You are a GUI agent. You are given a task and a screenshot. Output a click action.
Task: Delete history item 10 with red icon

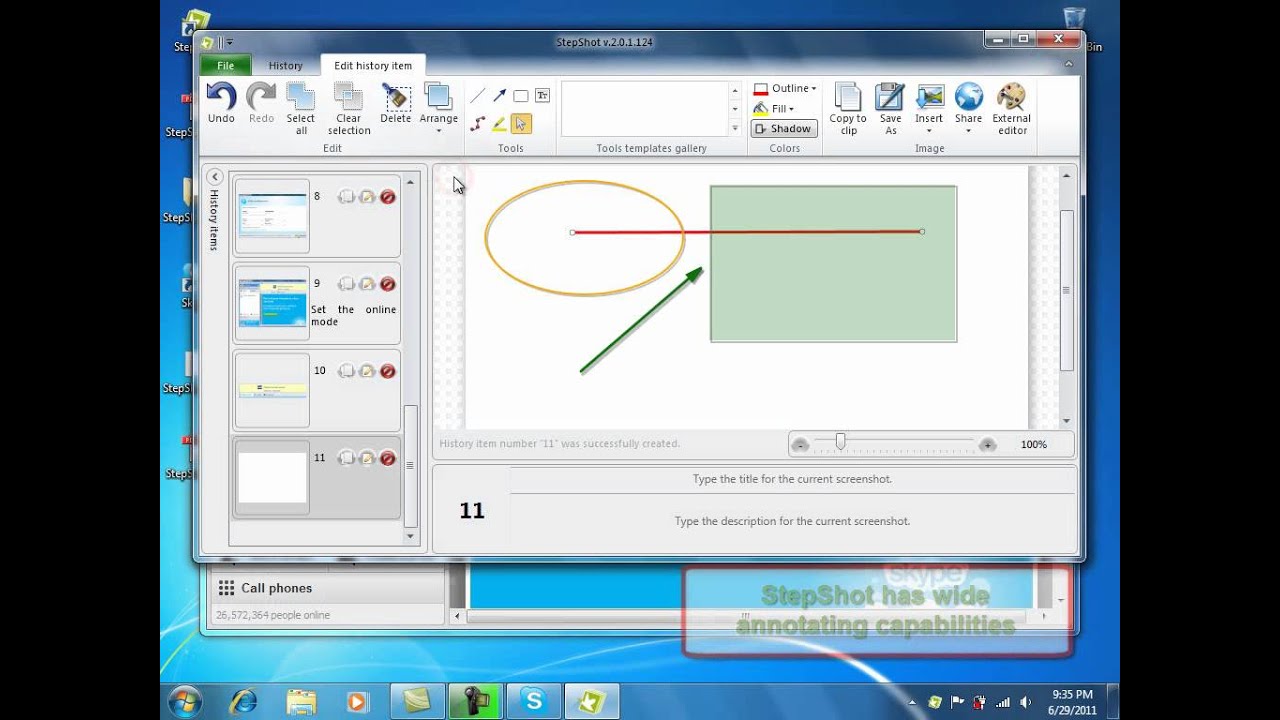[388, 371]
